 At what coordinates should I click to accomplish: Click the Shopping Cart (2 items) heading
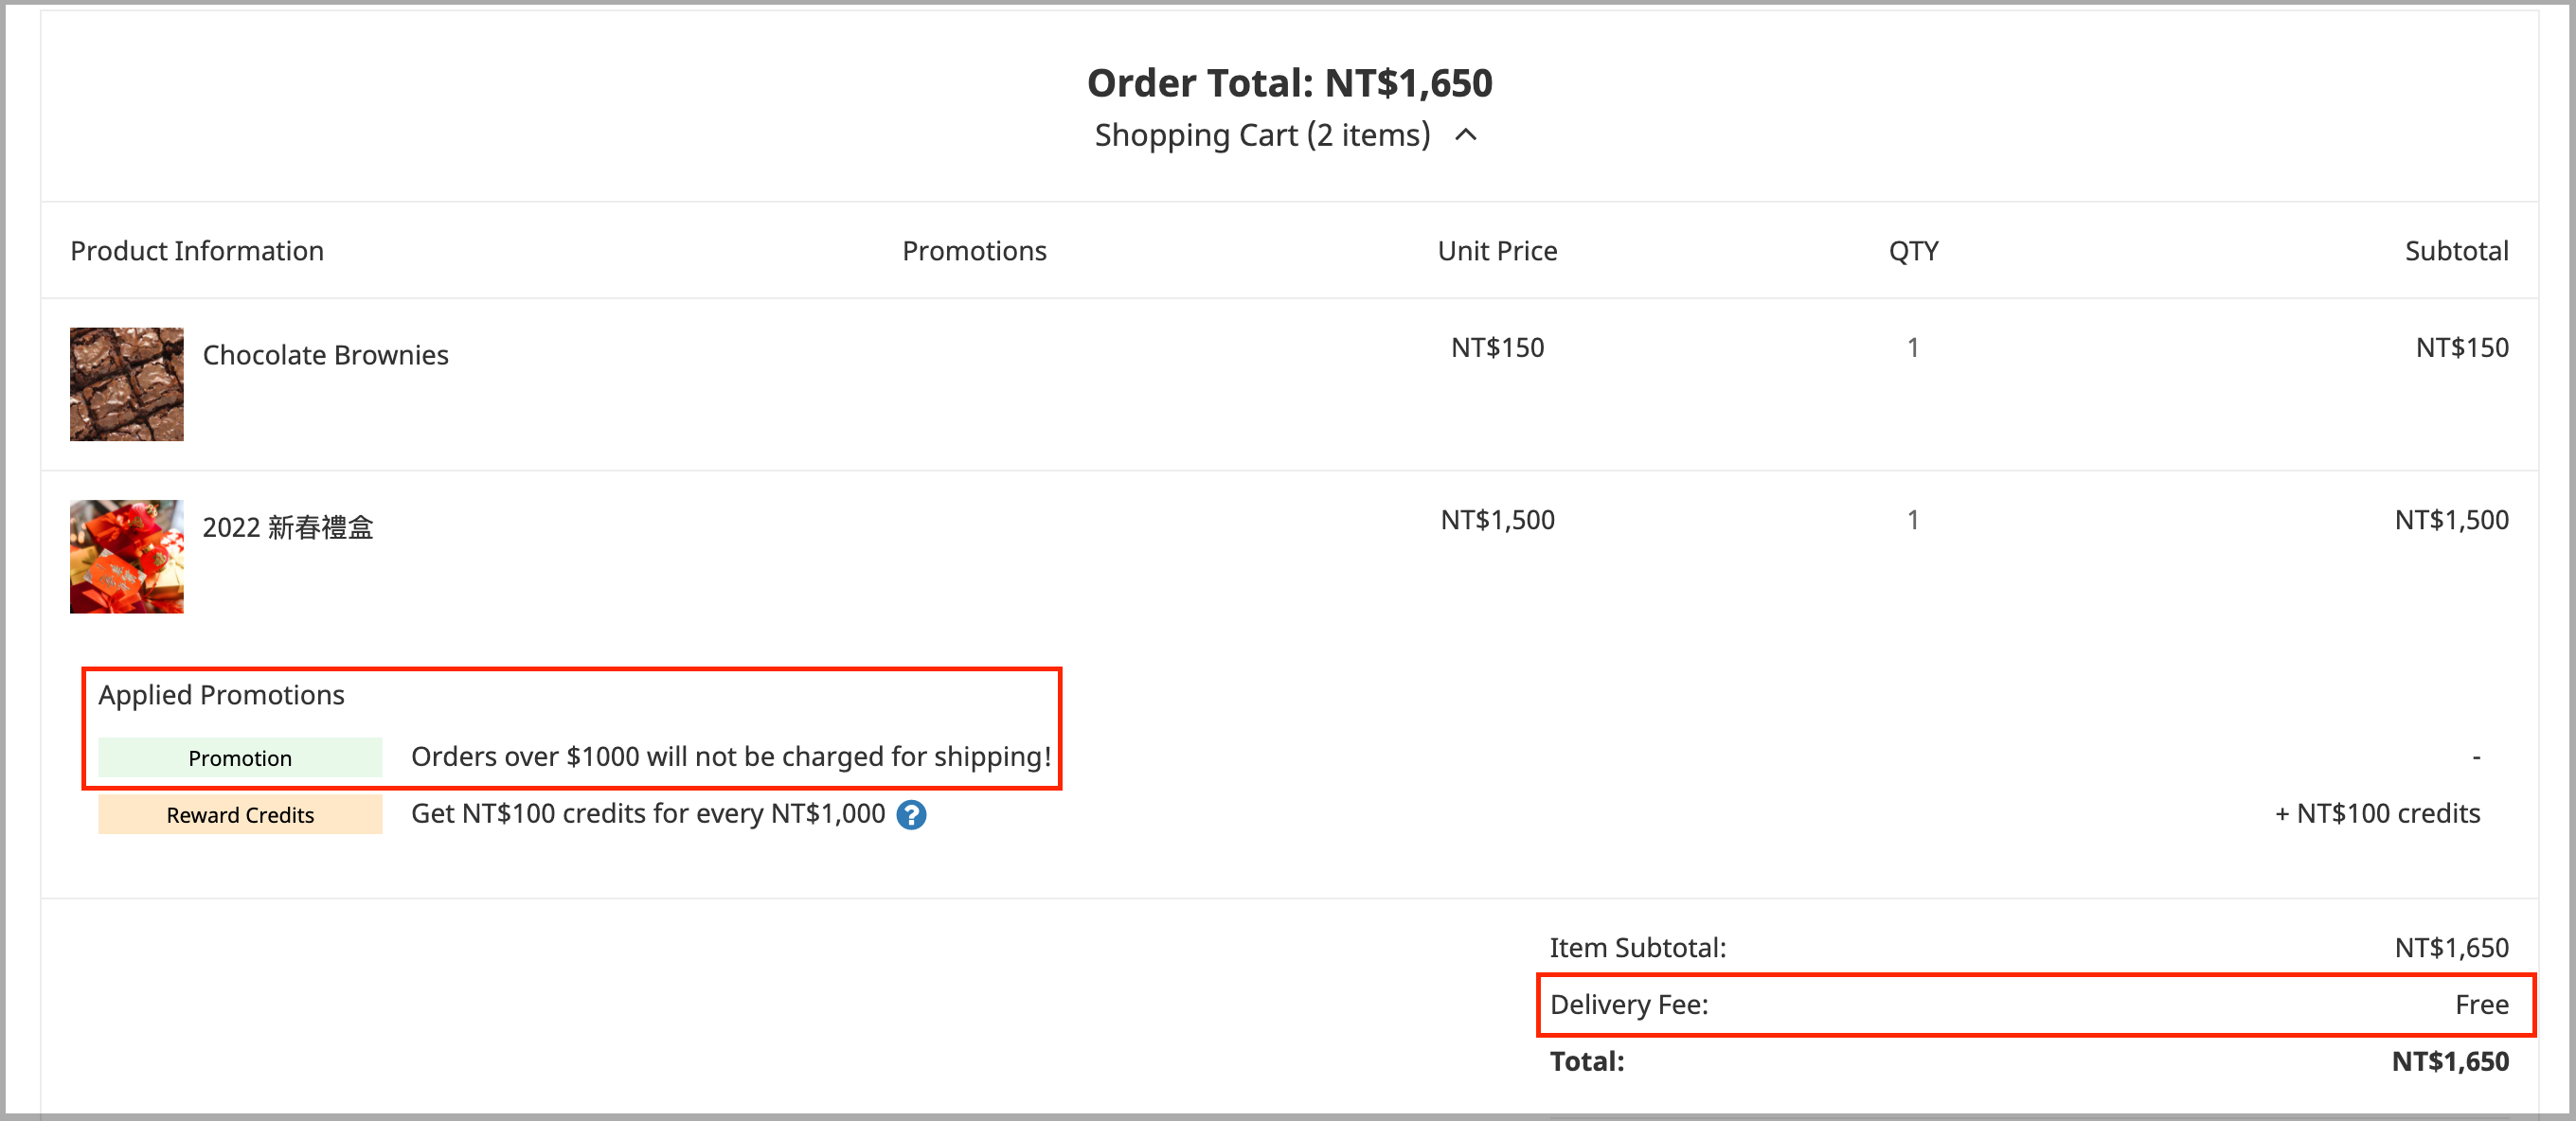click(x=1262, y=135)
